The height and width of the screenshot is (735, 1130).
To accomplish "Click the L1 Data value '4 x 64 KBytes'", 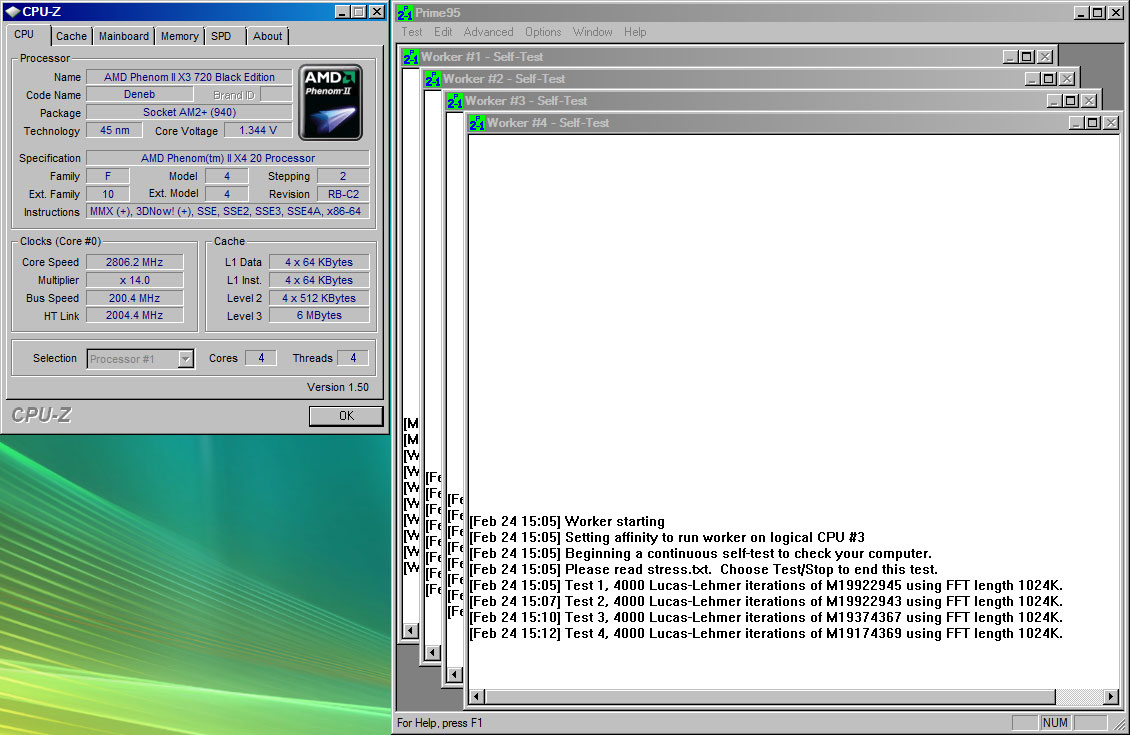I will click(319, 262).
